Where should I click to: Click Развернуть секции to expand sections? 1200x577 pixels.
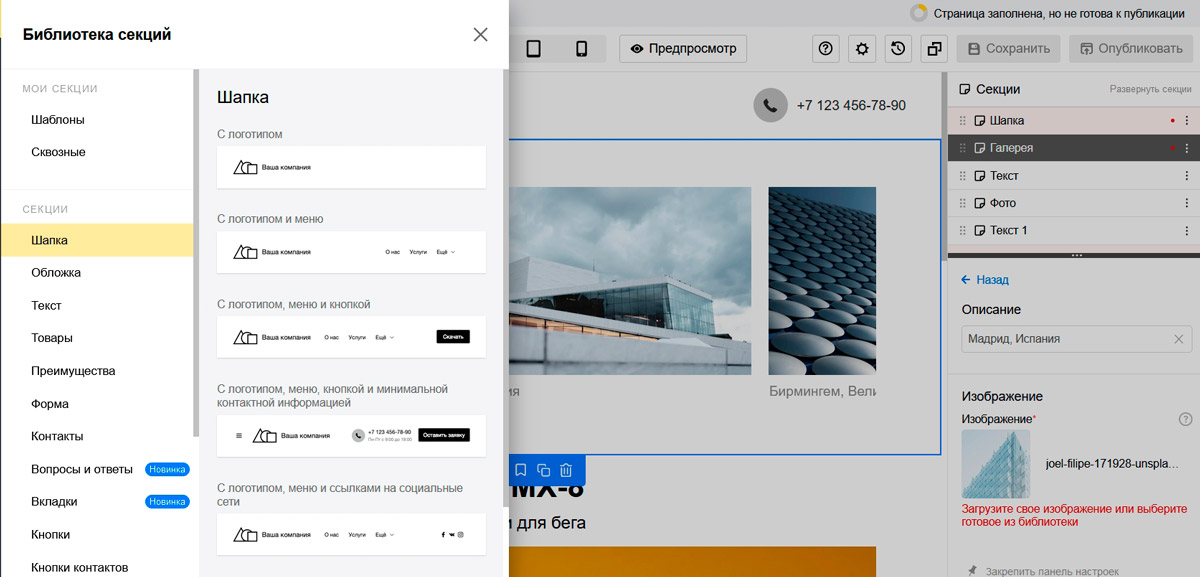(x=1150, y=90)
